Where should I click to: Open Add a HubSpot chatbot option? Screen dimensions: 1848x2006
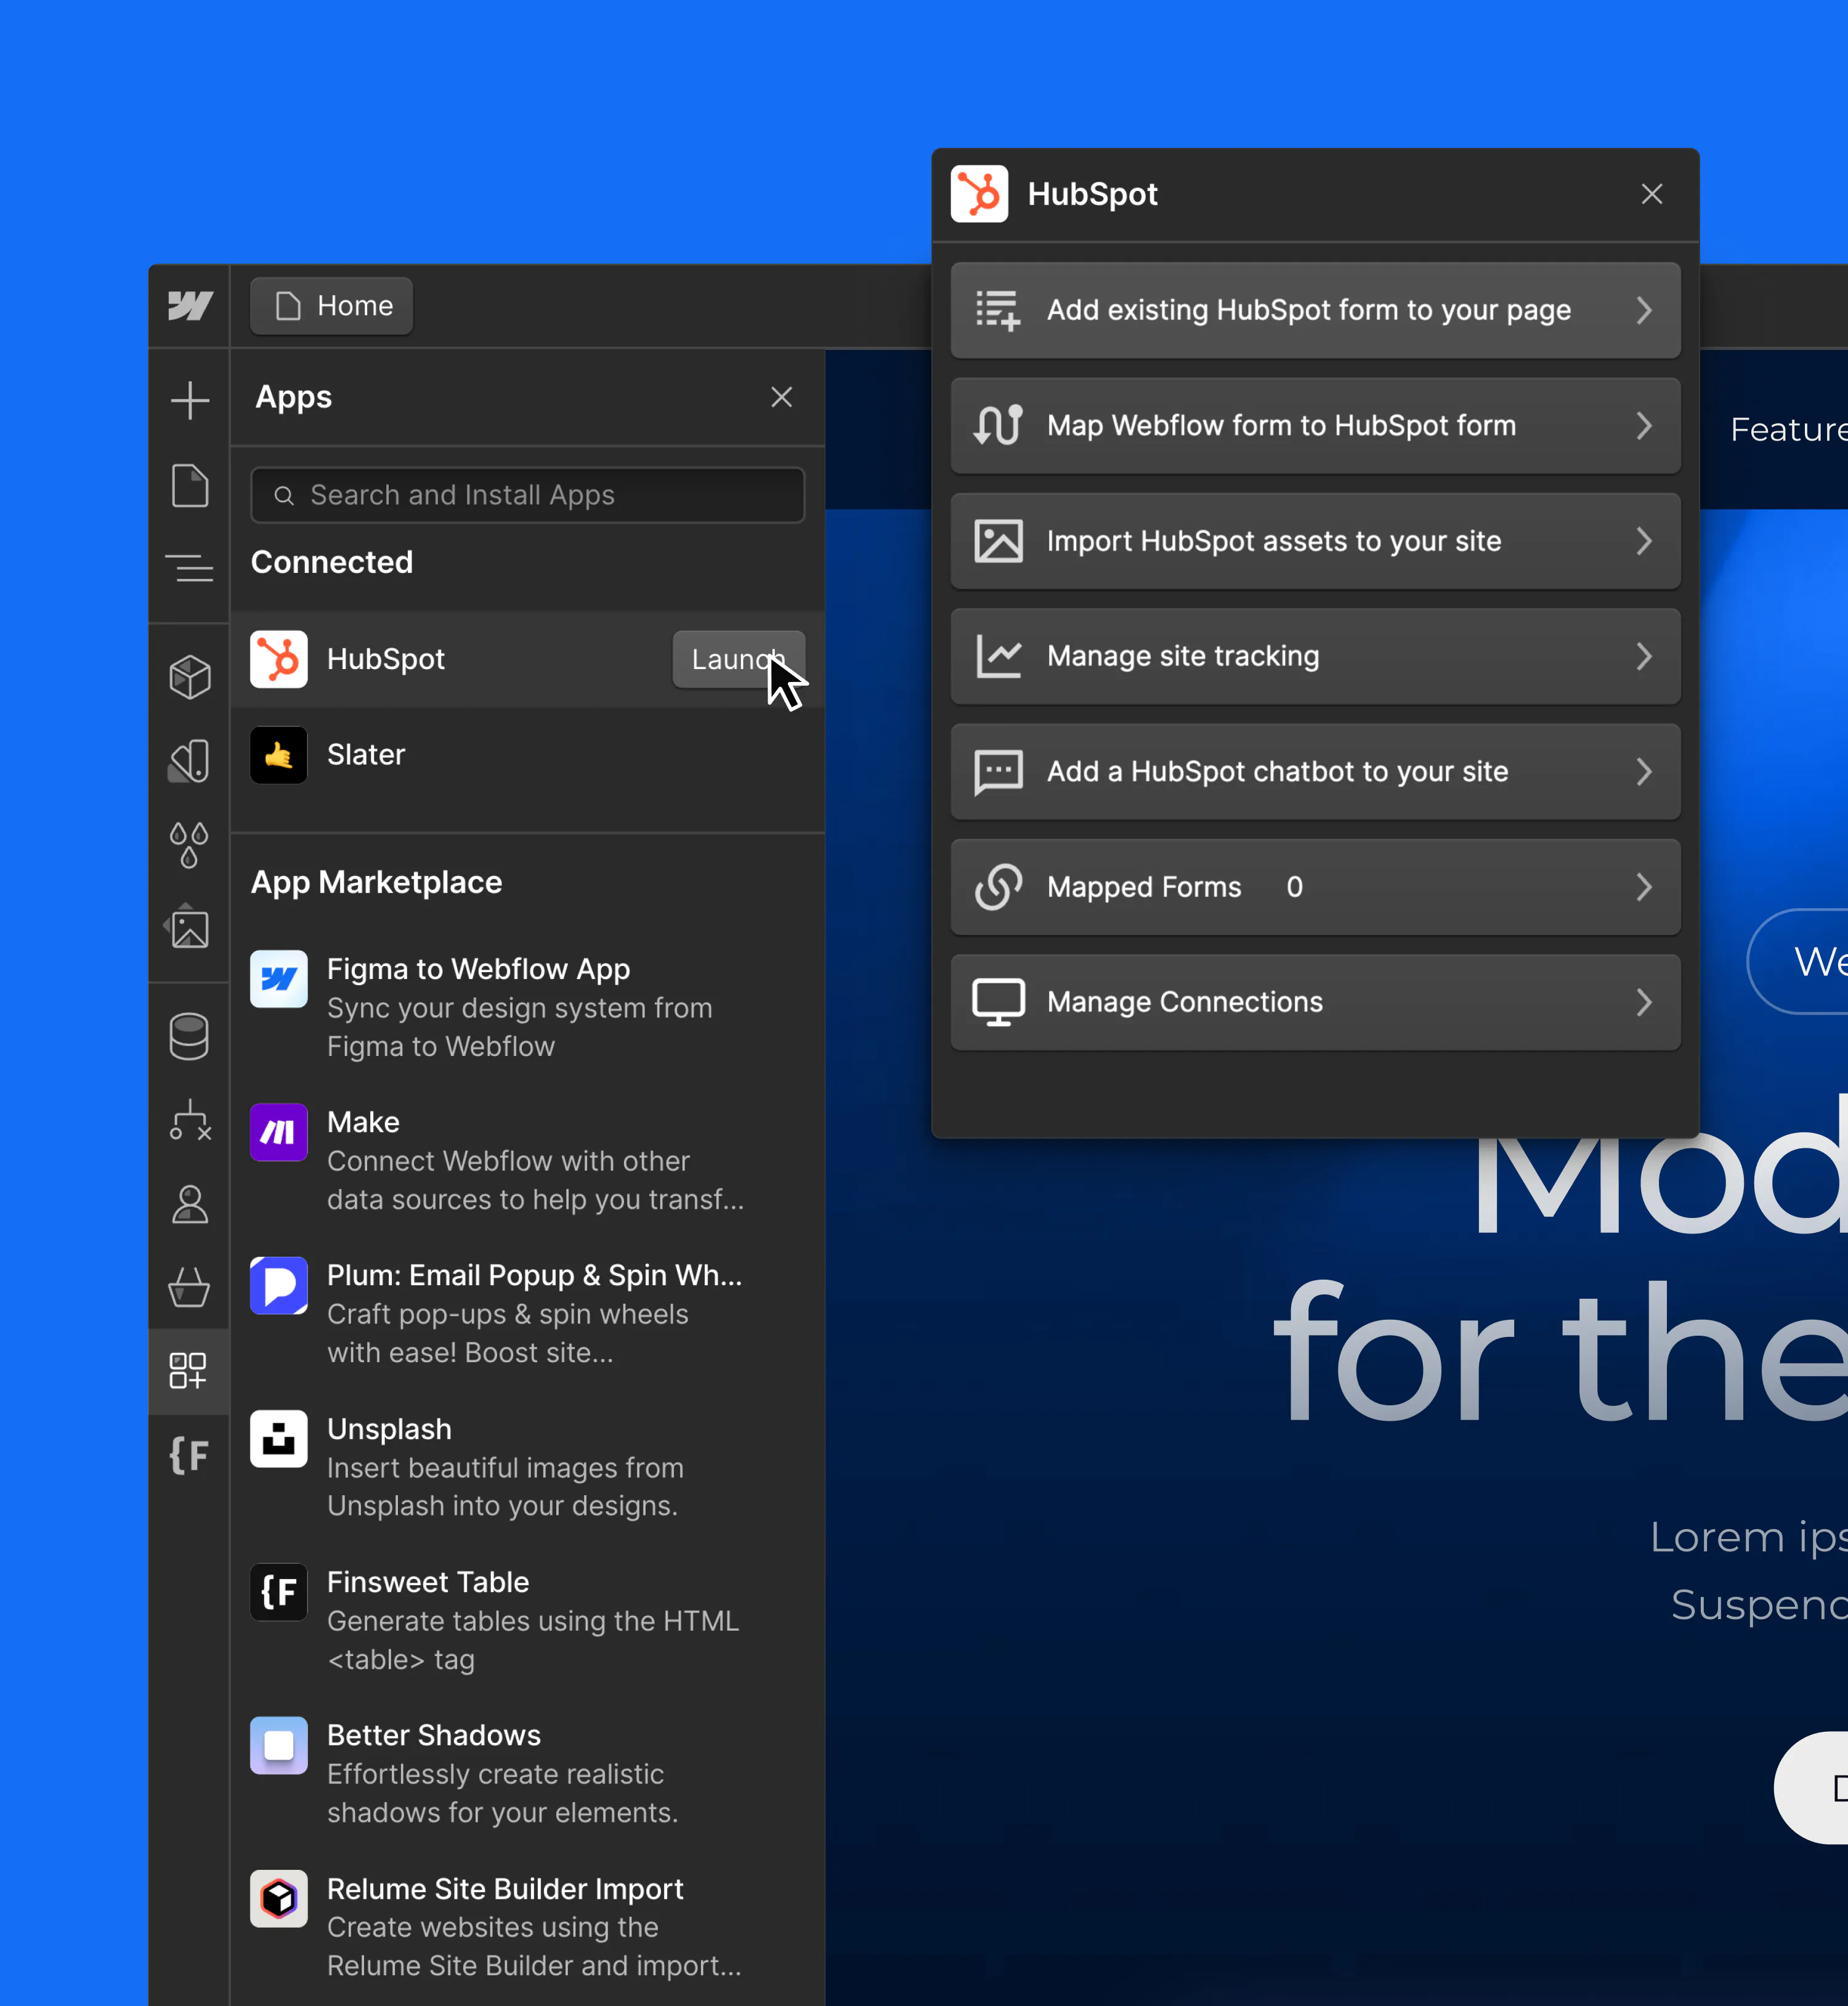[1316, 772]
